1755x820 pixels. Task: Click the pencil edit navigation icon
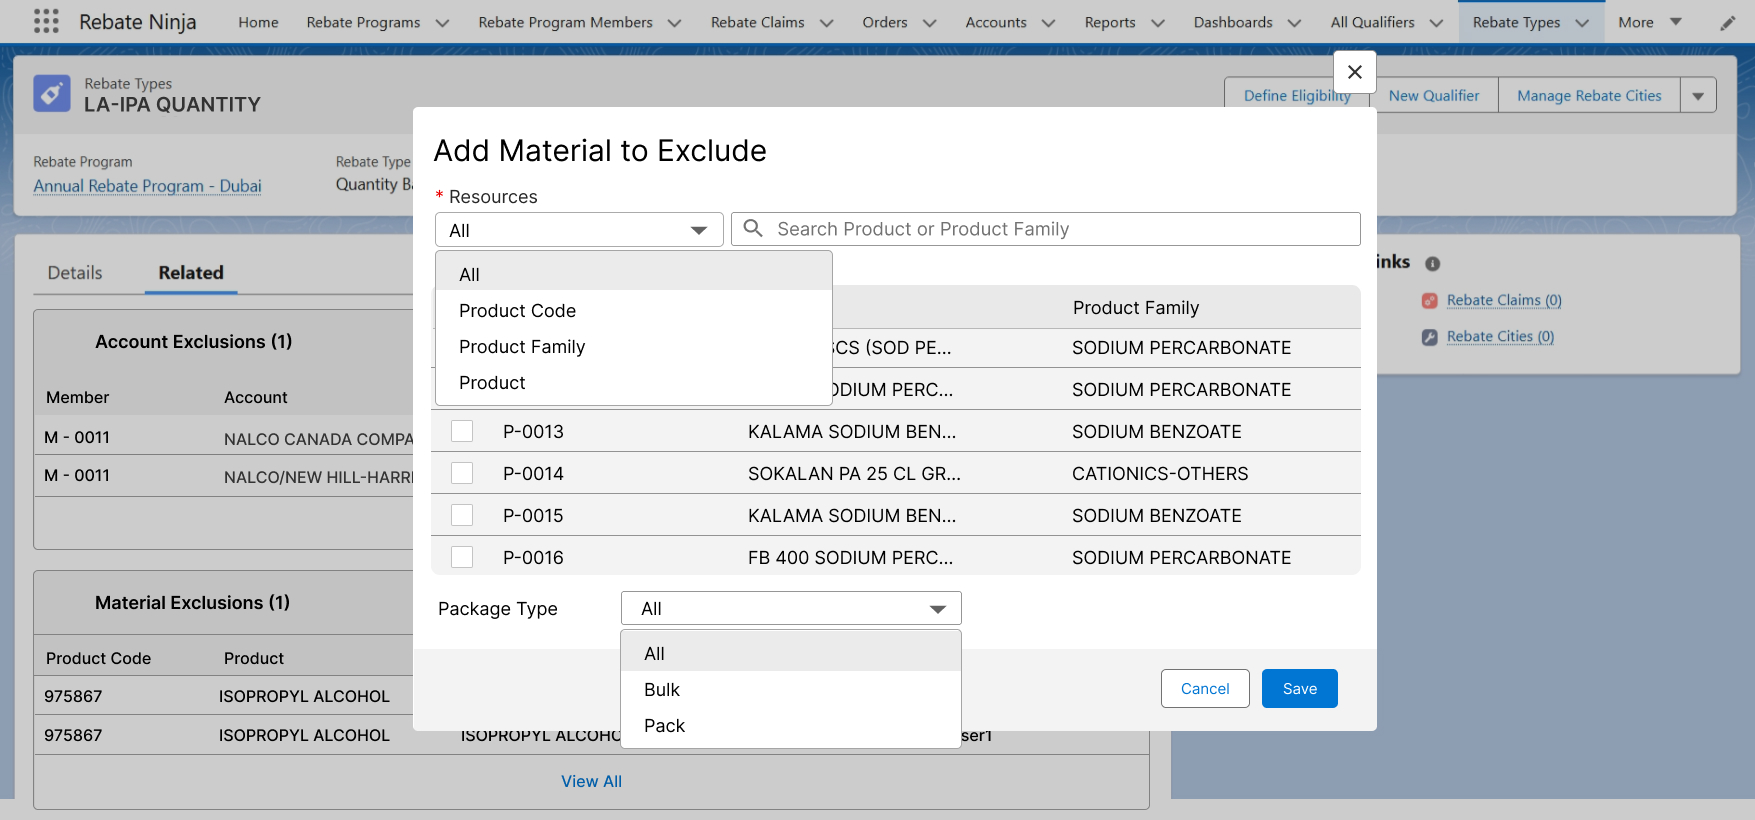click(x=1727, y=23)
